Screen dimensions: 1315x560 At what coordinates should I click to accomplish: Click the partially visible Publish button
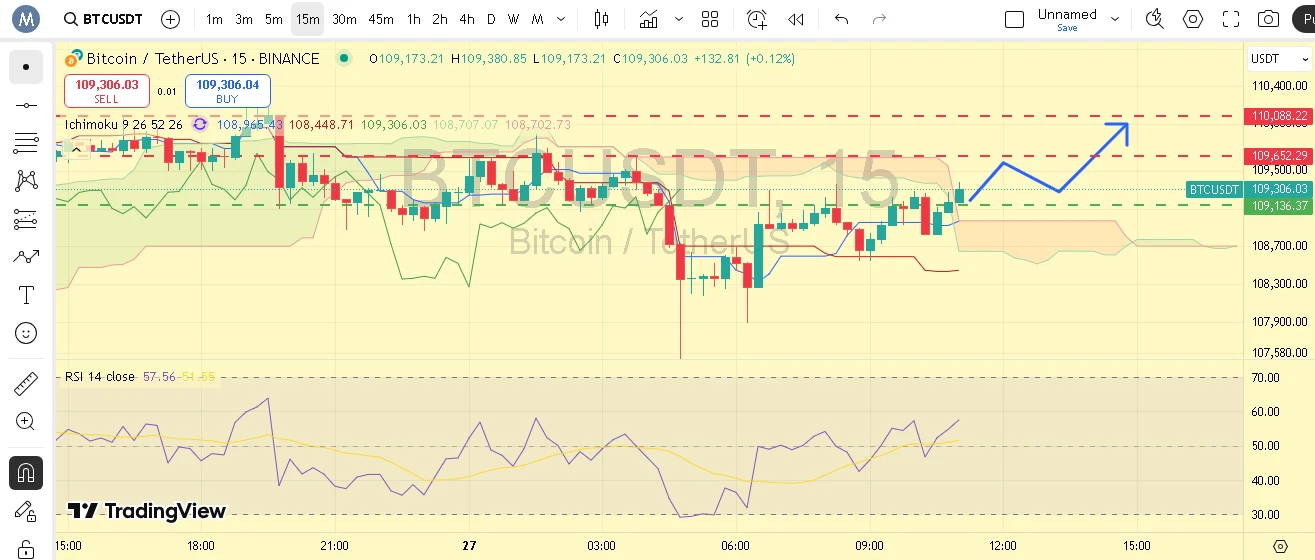[x=1303, y=19]
